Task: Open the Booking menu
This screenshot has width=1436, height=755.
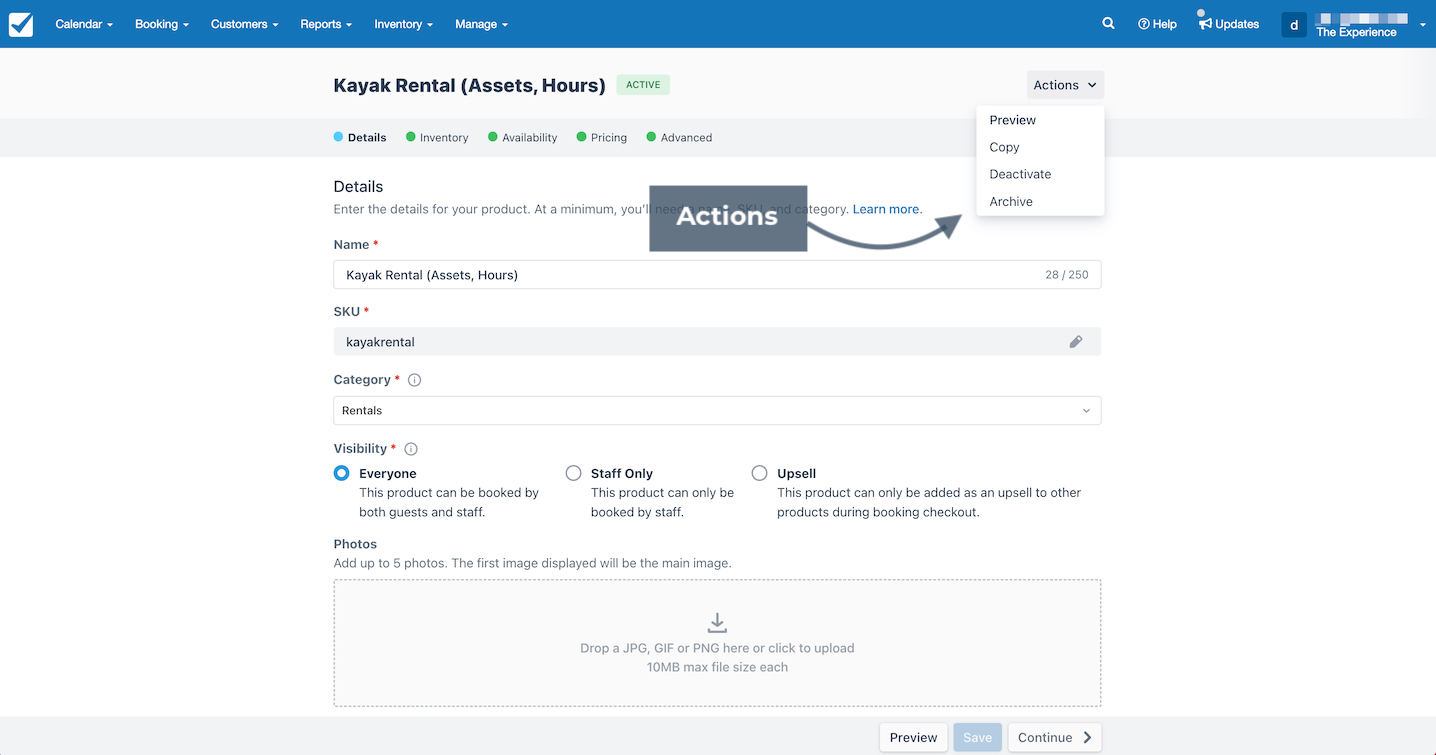Action: [x=162, y=24]
